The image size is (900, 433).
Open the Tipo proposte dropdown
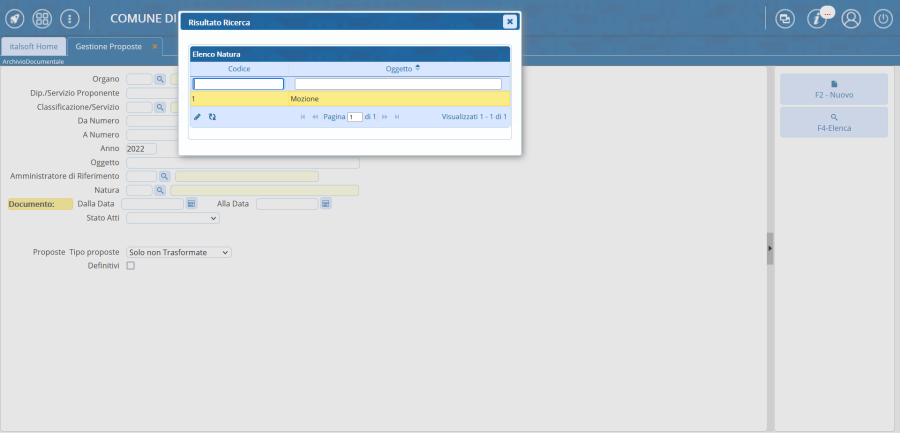[178, 252]
